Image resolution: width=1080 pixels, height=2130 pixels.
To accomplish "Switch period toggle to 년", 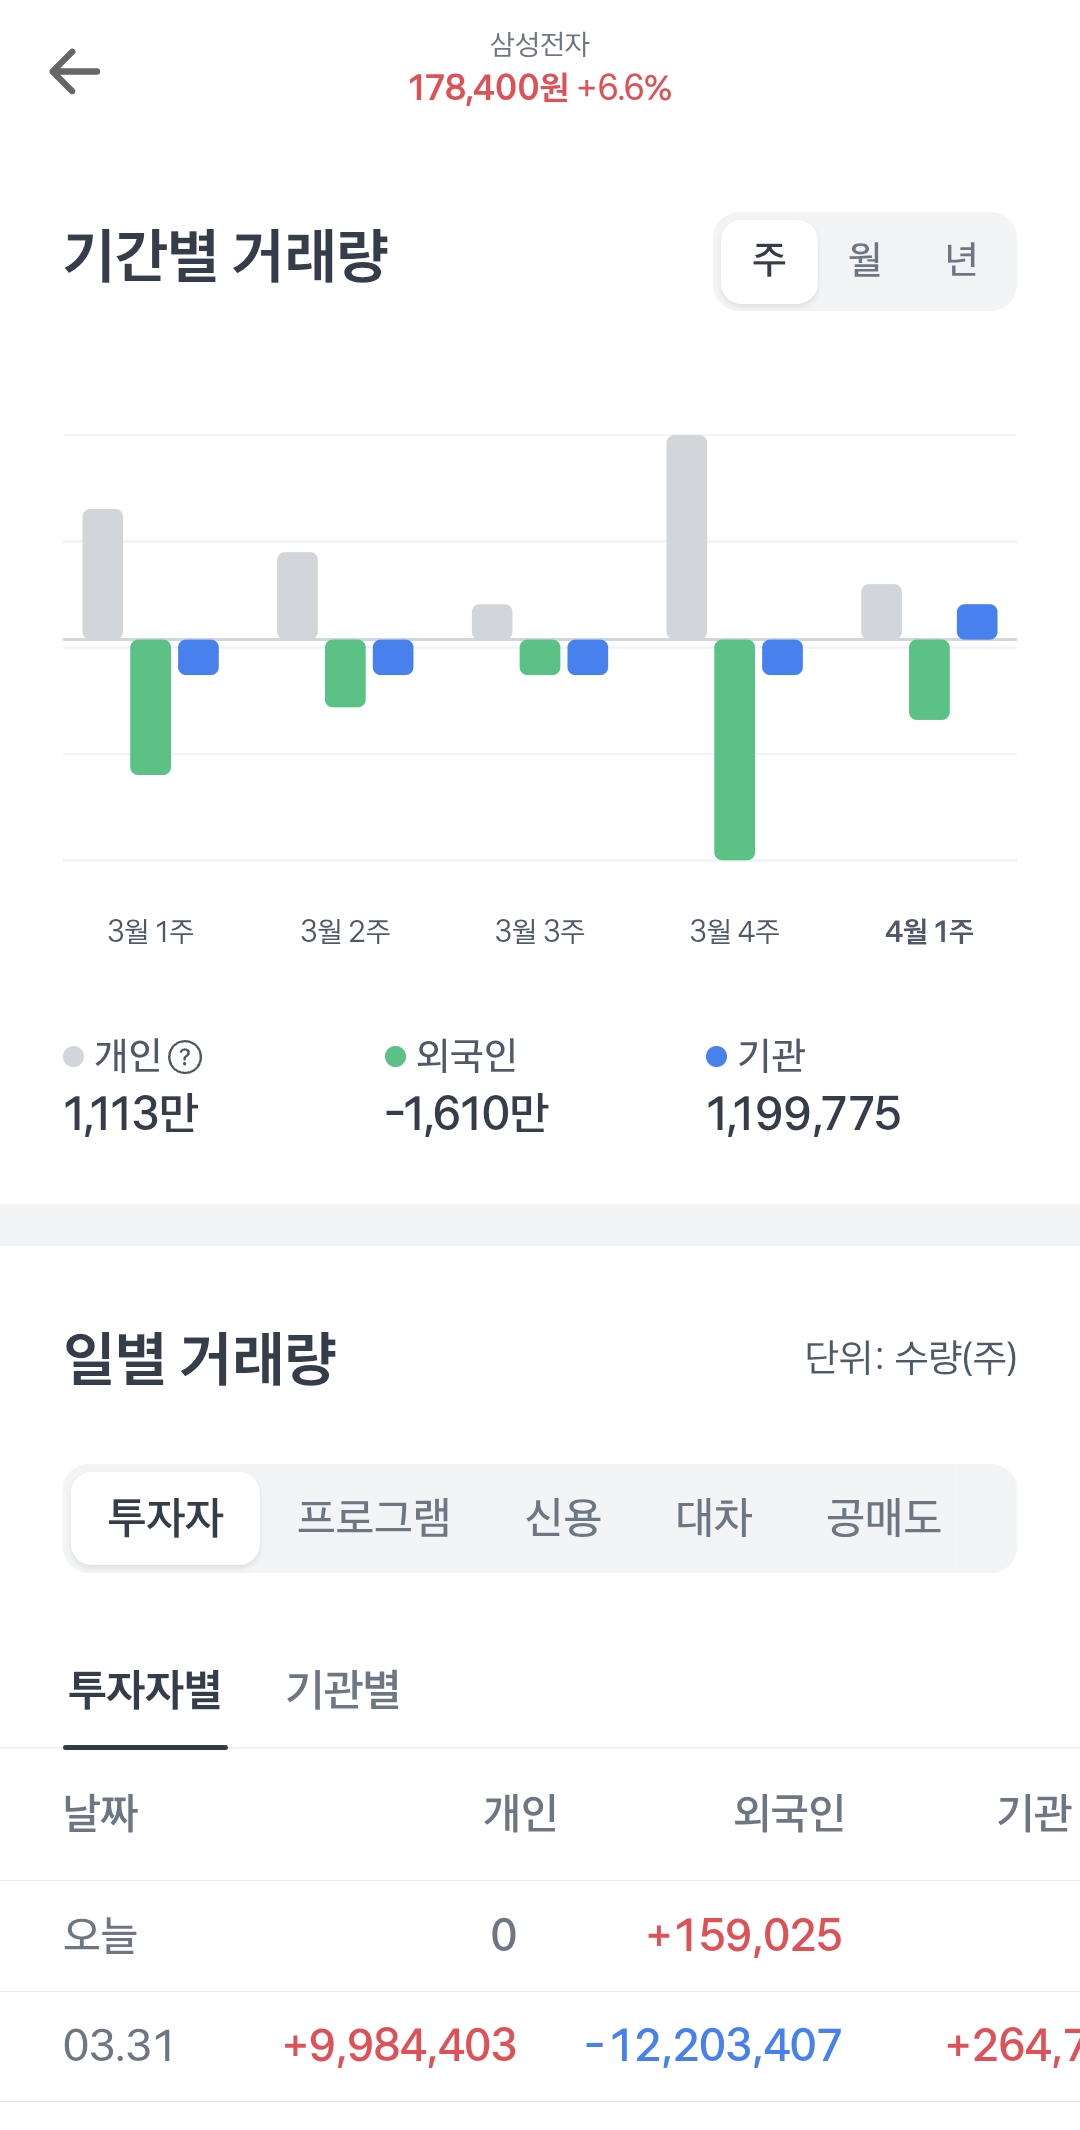I will pyautogui.click(x=961, y=261).
